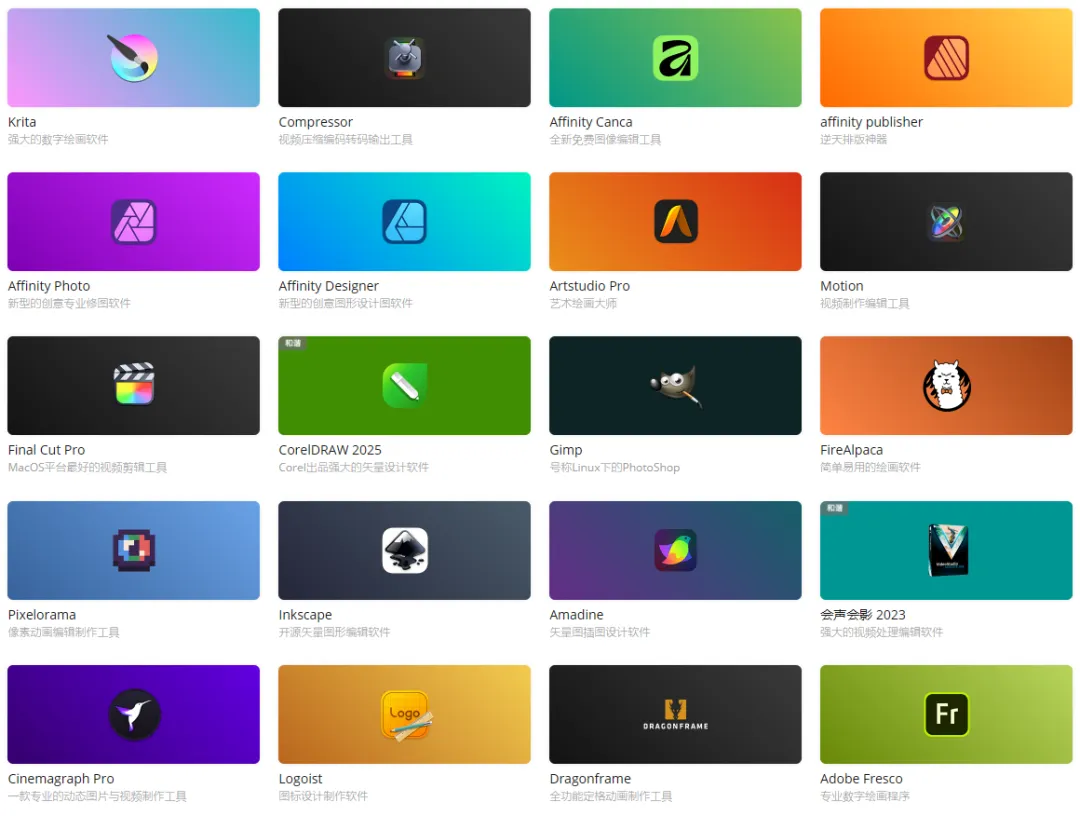Click description 开源矢量图形编辑软件
1080x816 pixels.
[x=334, y=631]
